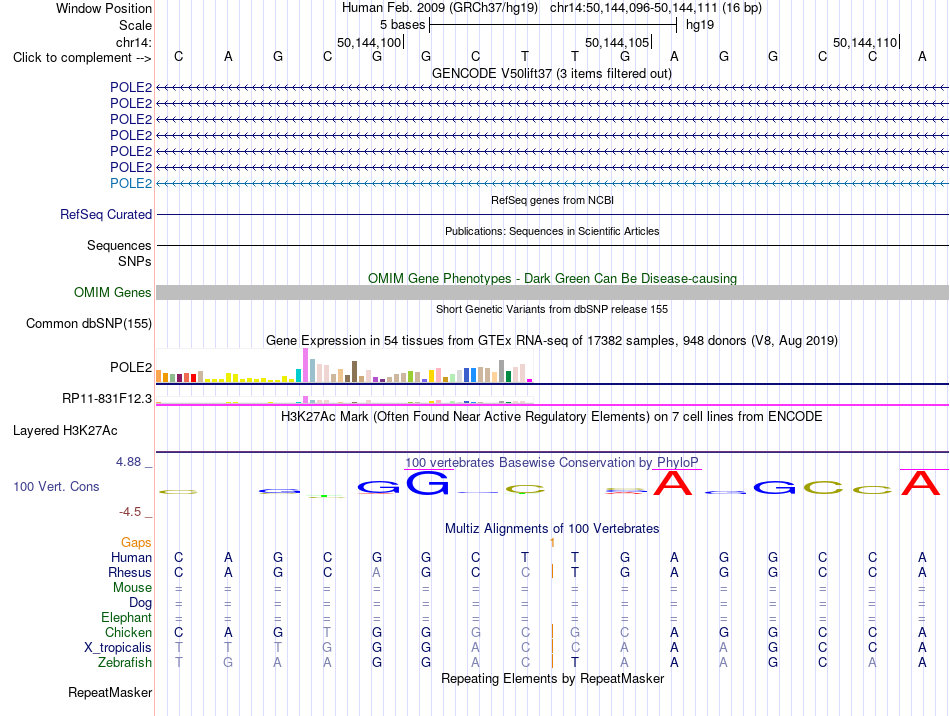This screenshot has width=950, height=716.
Task: Click the Zebrafish species row label
Action: click(x=125, y=663)
